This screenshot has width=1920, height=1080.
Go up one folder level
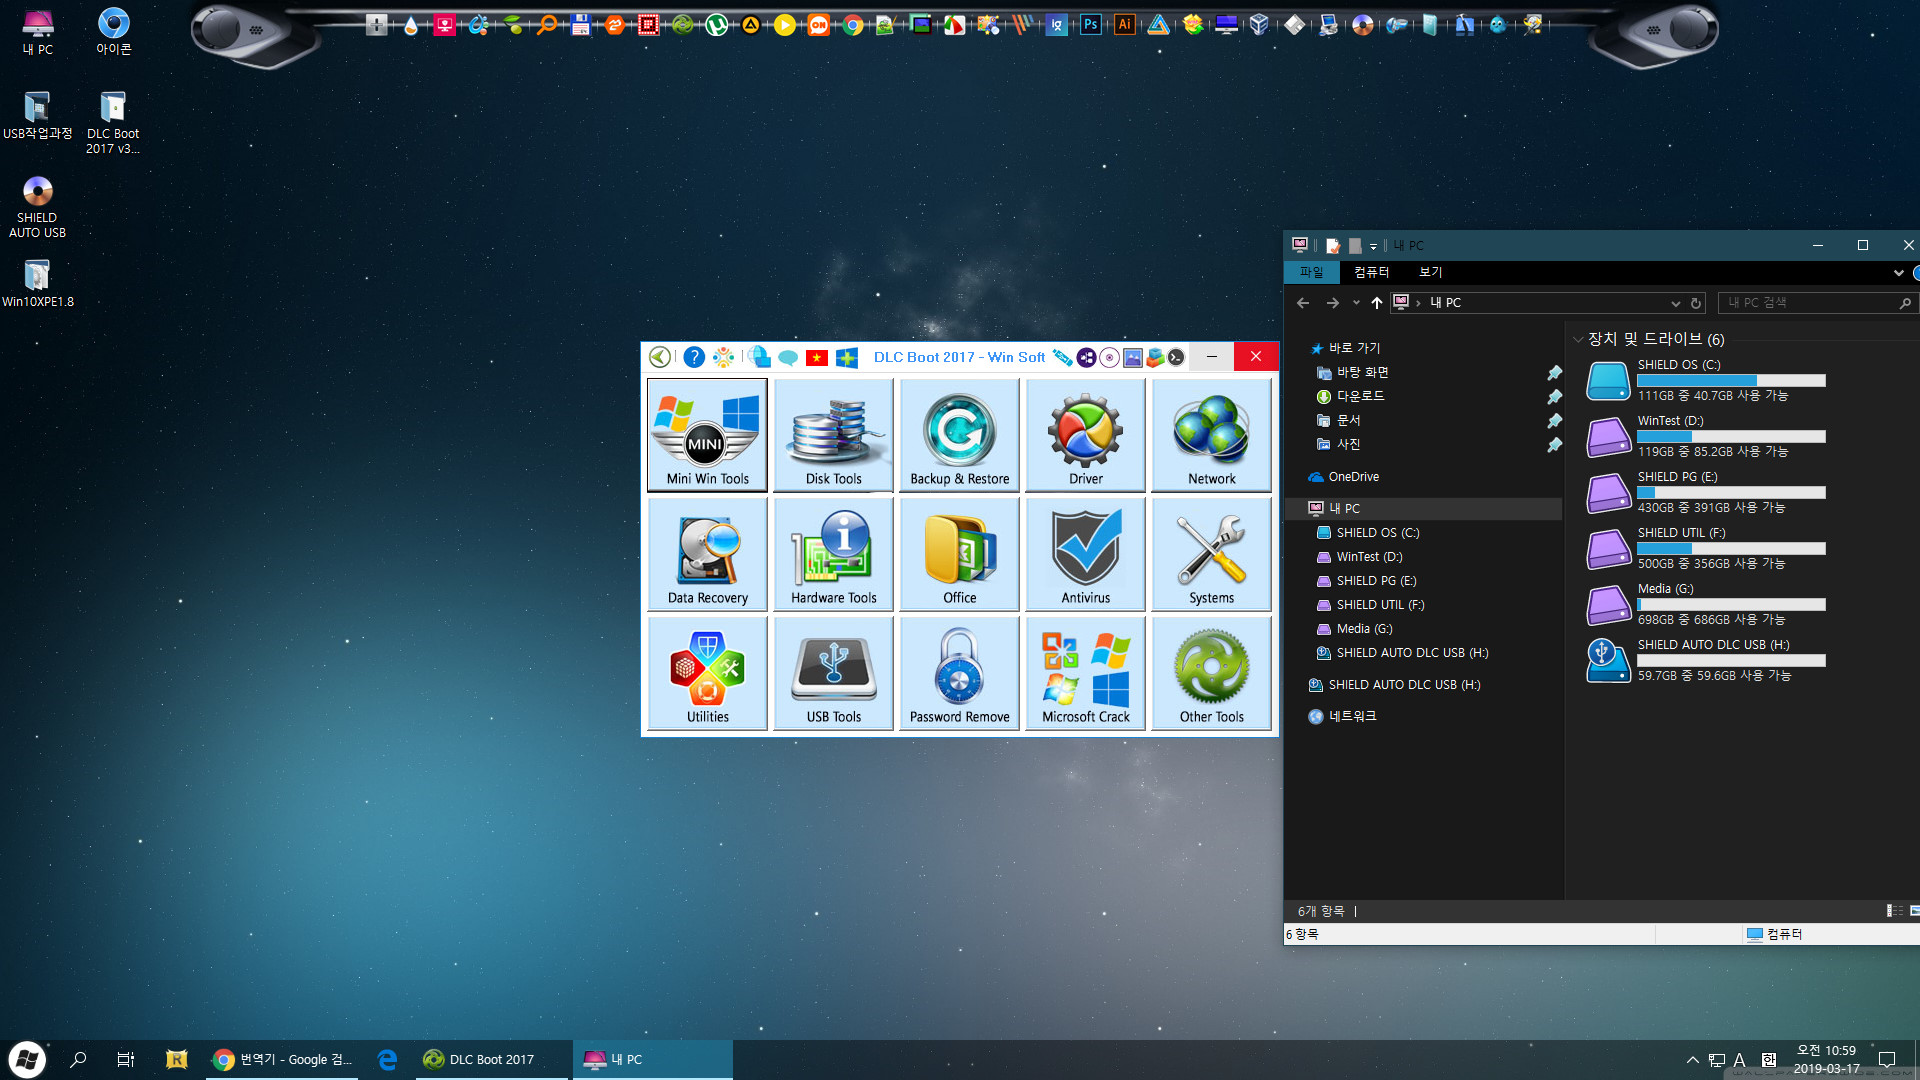pos(1377,303)
